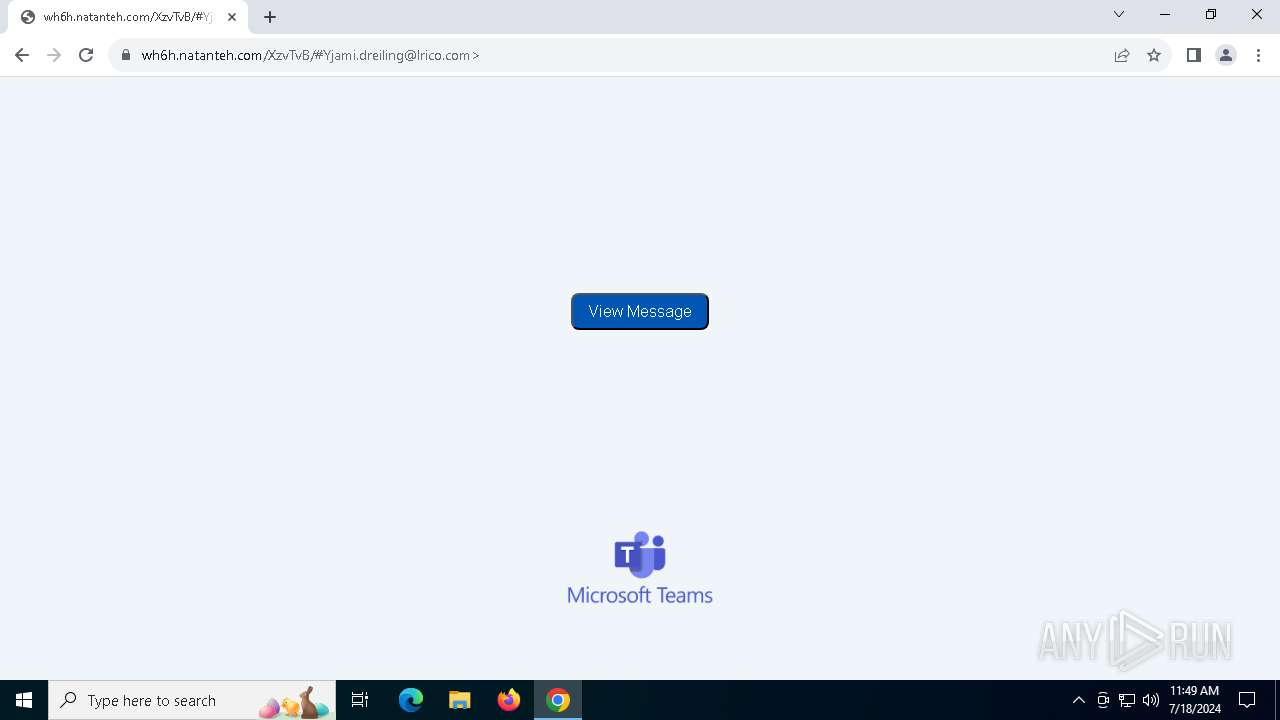The image size is (1280, 720).
Task: Minimize the Chrome window
Action: pos(1165,15)
